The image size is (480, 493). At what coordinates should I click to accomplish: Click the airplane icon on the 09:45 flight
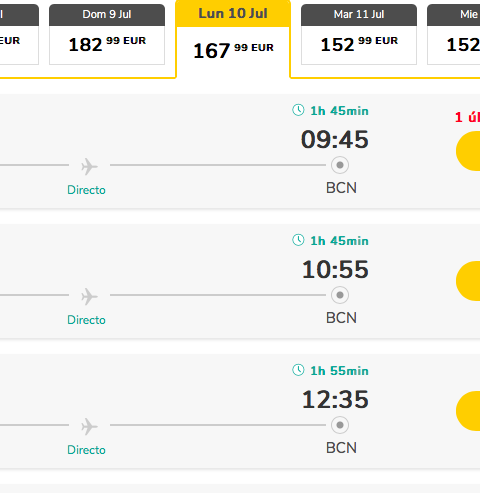click(x=89, y=166)
